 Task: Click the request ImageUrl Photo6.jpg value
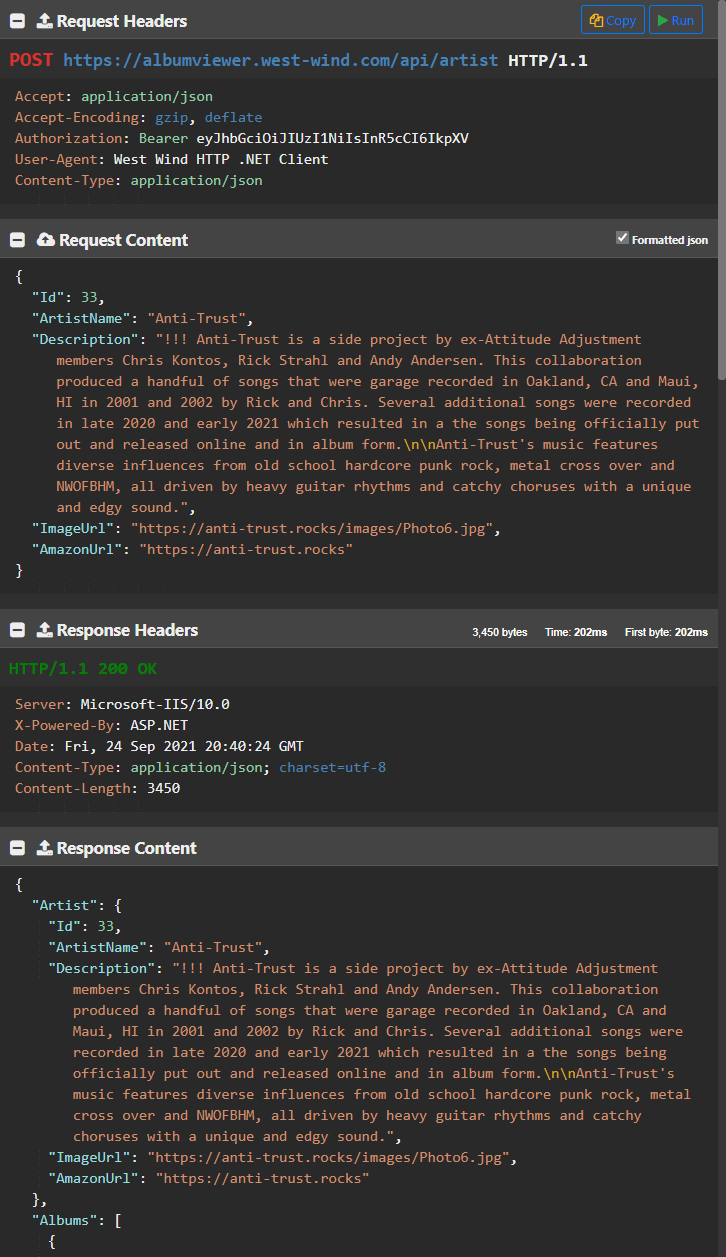311,528
